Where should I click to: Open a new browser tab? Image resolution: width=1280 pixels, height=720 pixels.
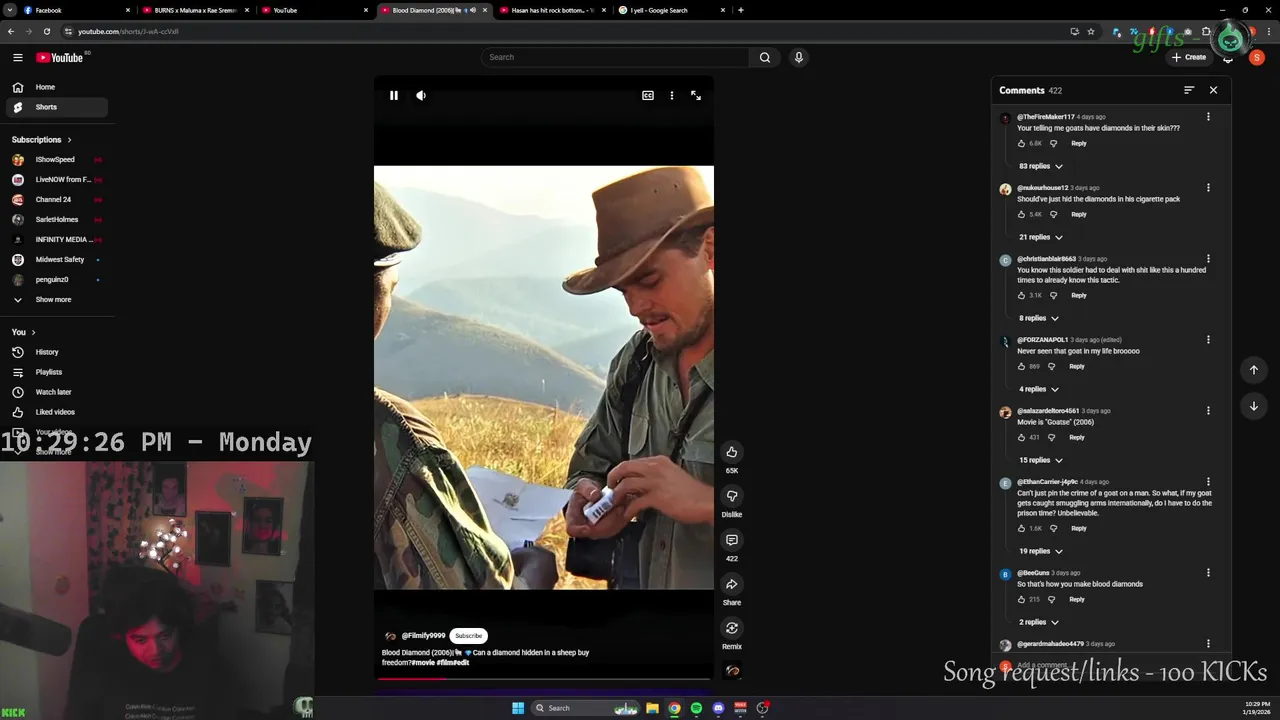[741, 10]
